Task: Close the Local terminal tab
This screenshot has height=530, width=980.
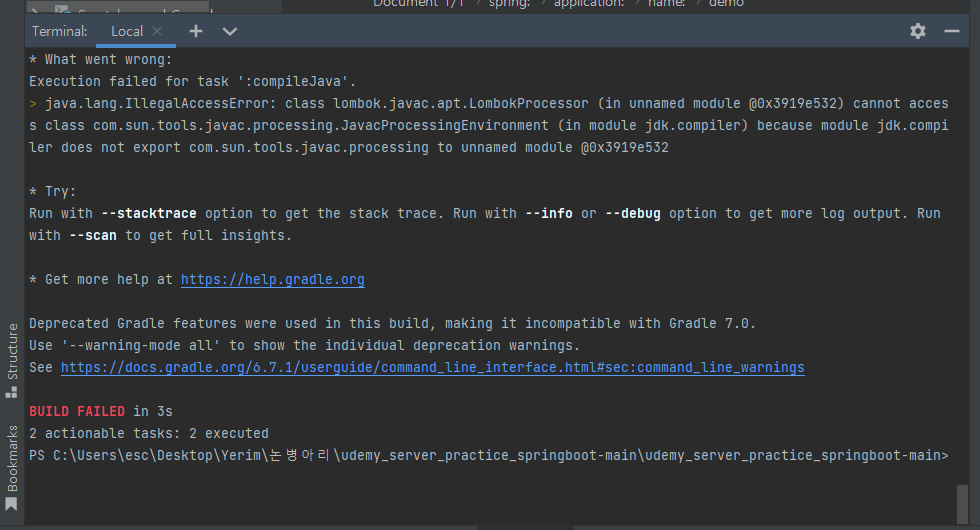Action: click(x=157, y=31)
